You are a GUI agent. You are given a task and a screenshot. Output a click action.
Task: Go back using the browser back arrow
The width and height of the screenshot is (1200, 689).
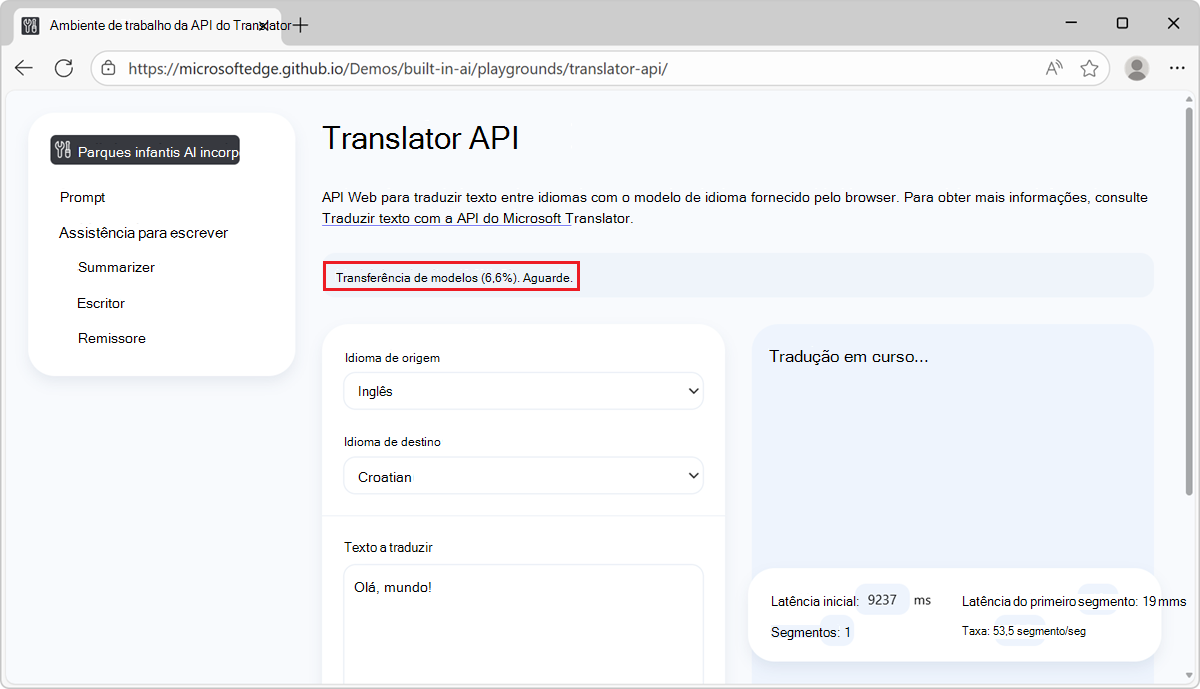click(x=24, y=68)
